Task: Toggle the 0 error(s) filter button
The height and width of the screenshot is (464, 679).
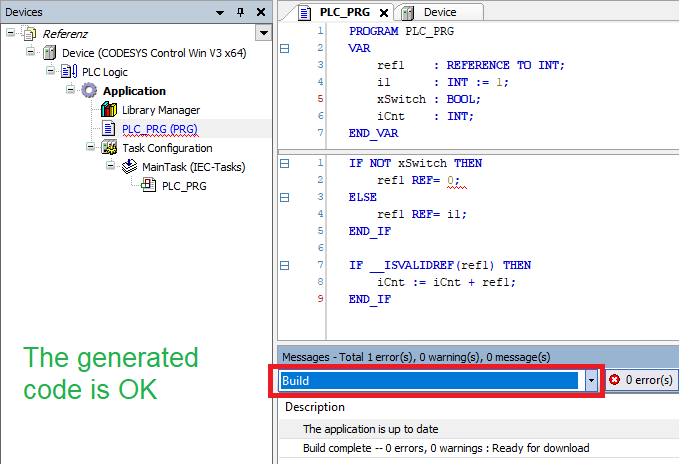Action: pos(642,381)
